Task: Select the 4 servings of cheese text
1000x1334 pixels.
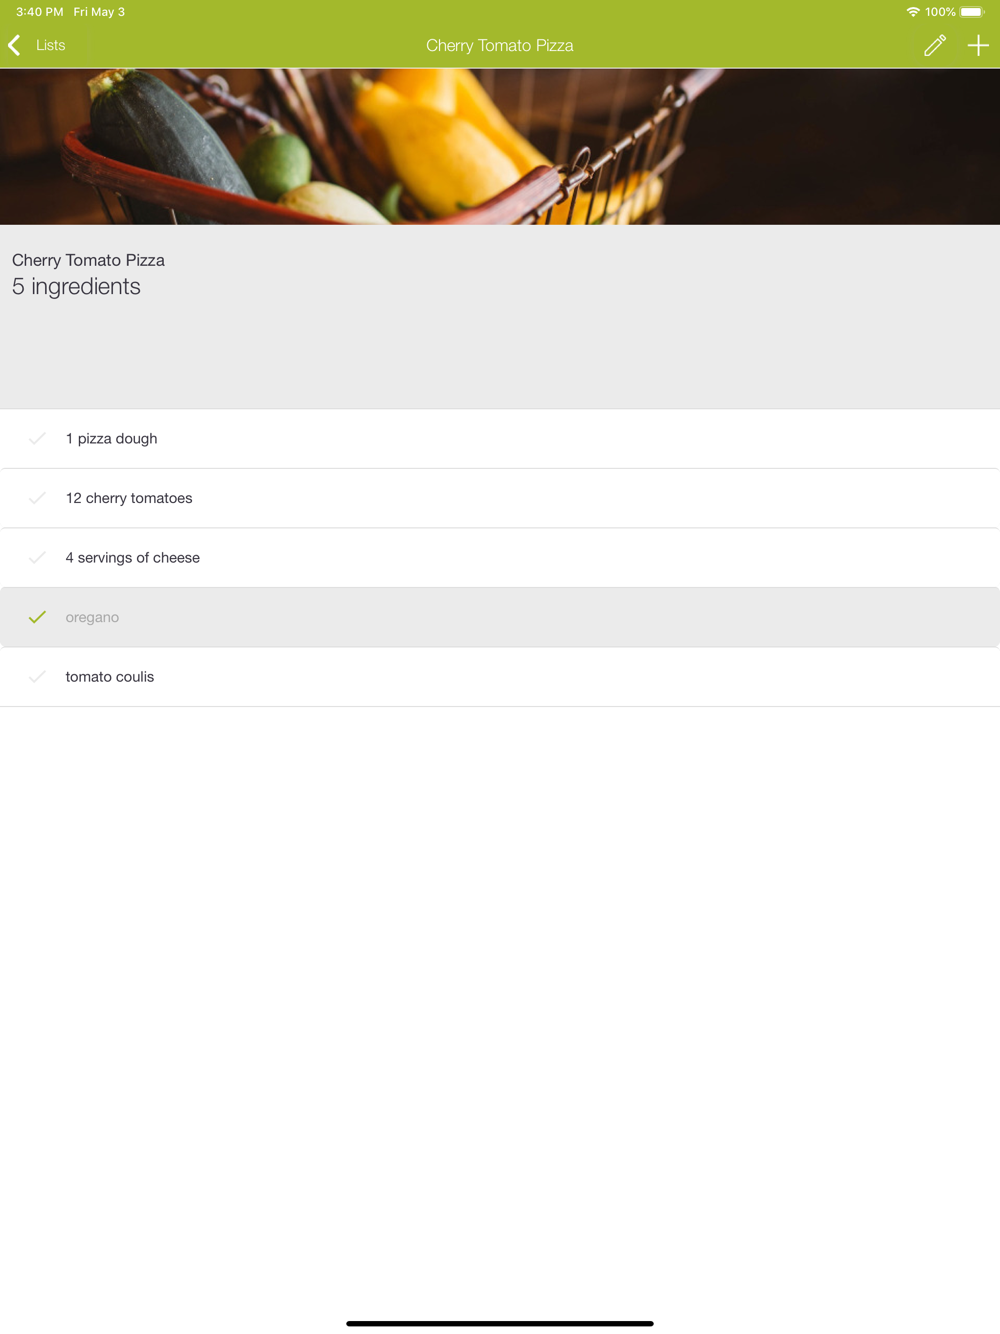Action: click(x=133, y=557)
